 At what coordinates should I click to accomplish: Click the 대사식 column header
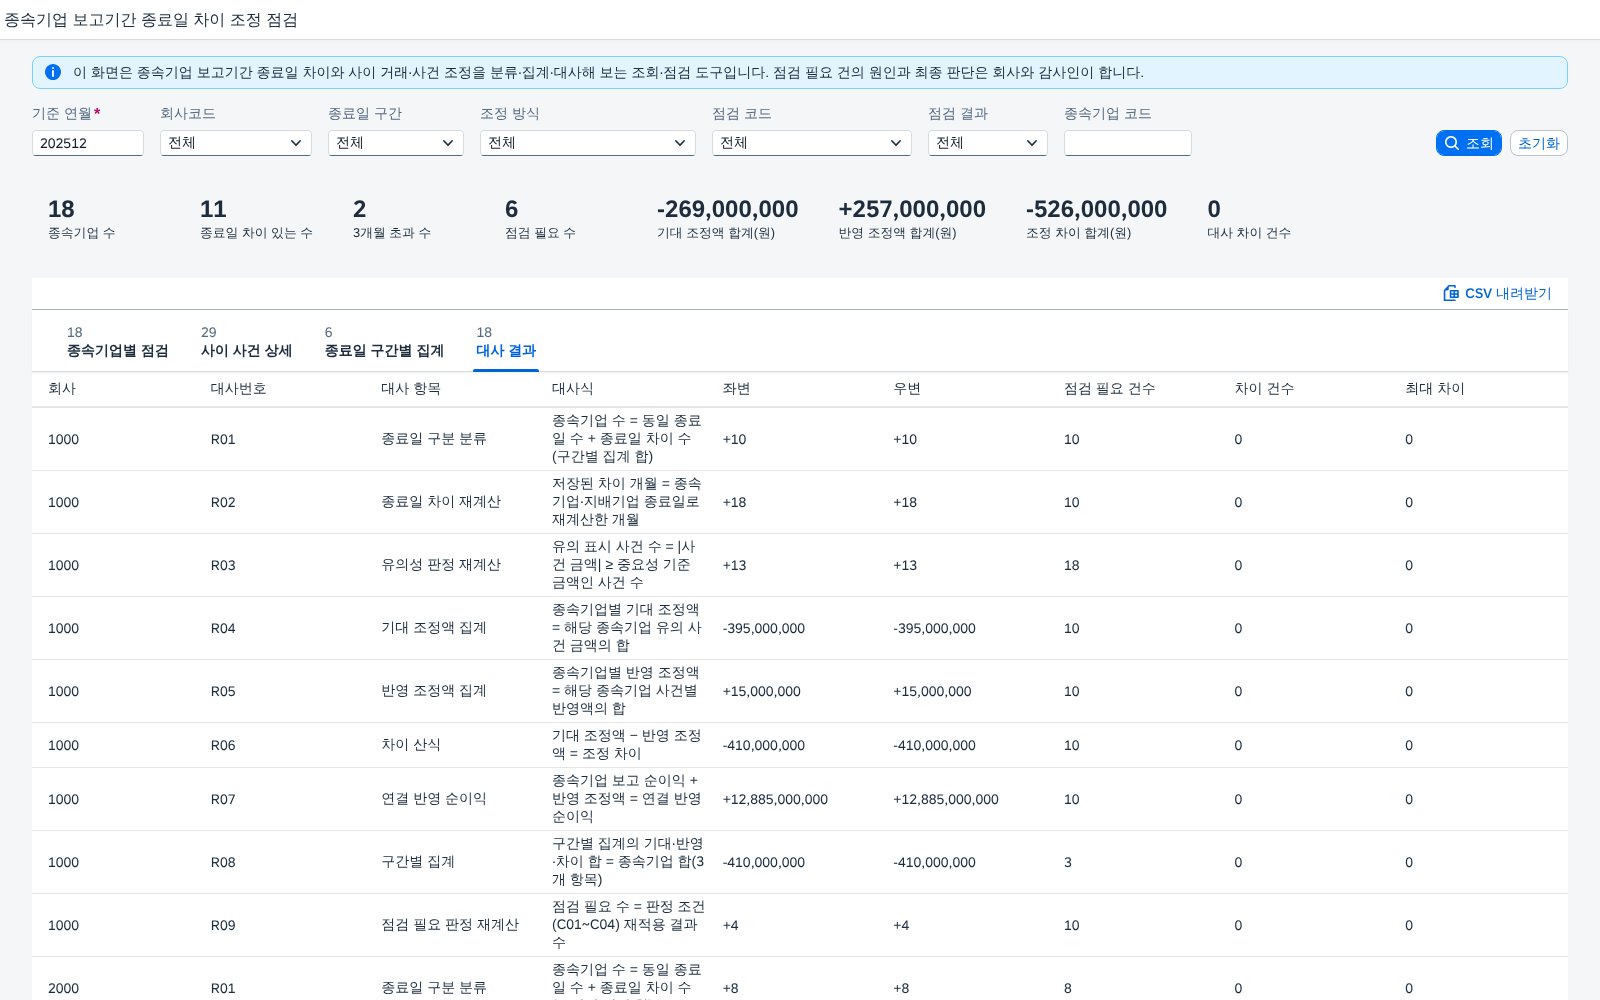(572, 389)
